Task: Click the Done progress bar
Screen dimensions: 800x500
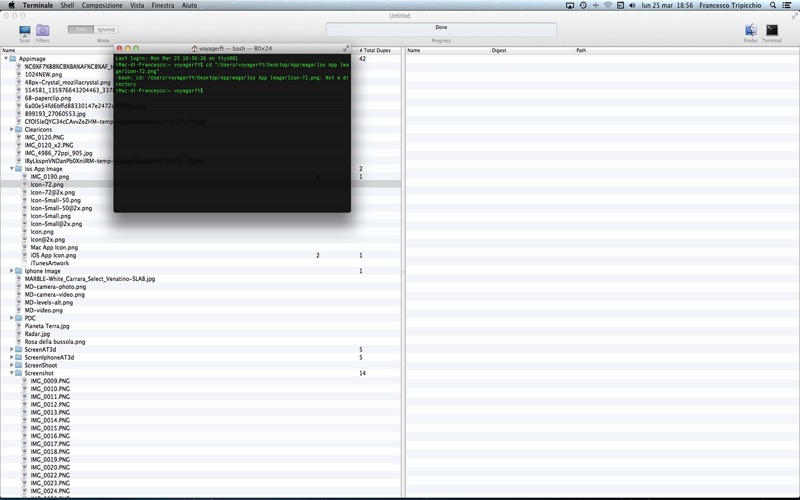Action: pyautogui.click(x=441, y=30)
